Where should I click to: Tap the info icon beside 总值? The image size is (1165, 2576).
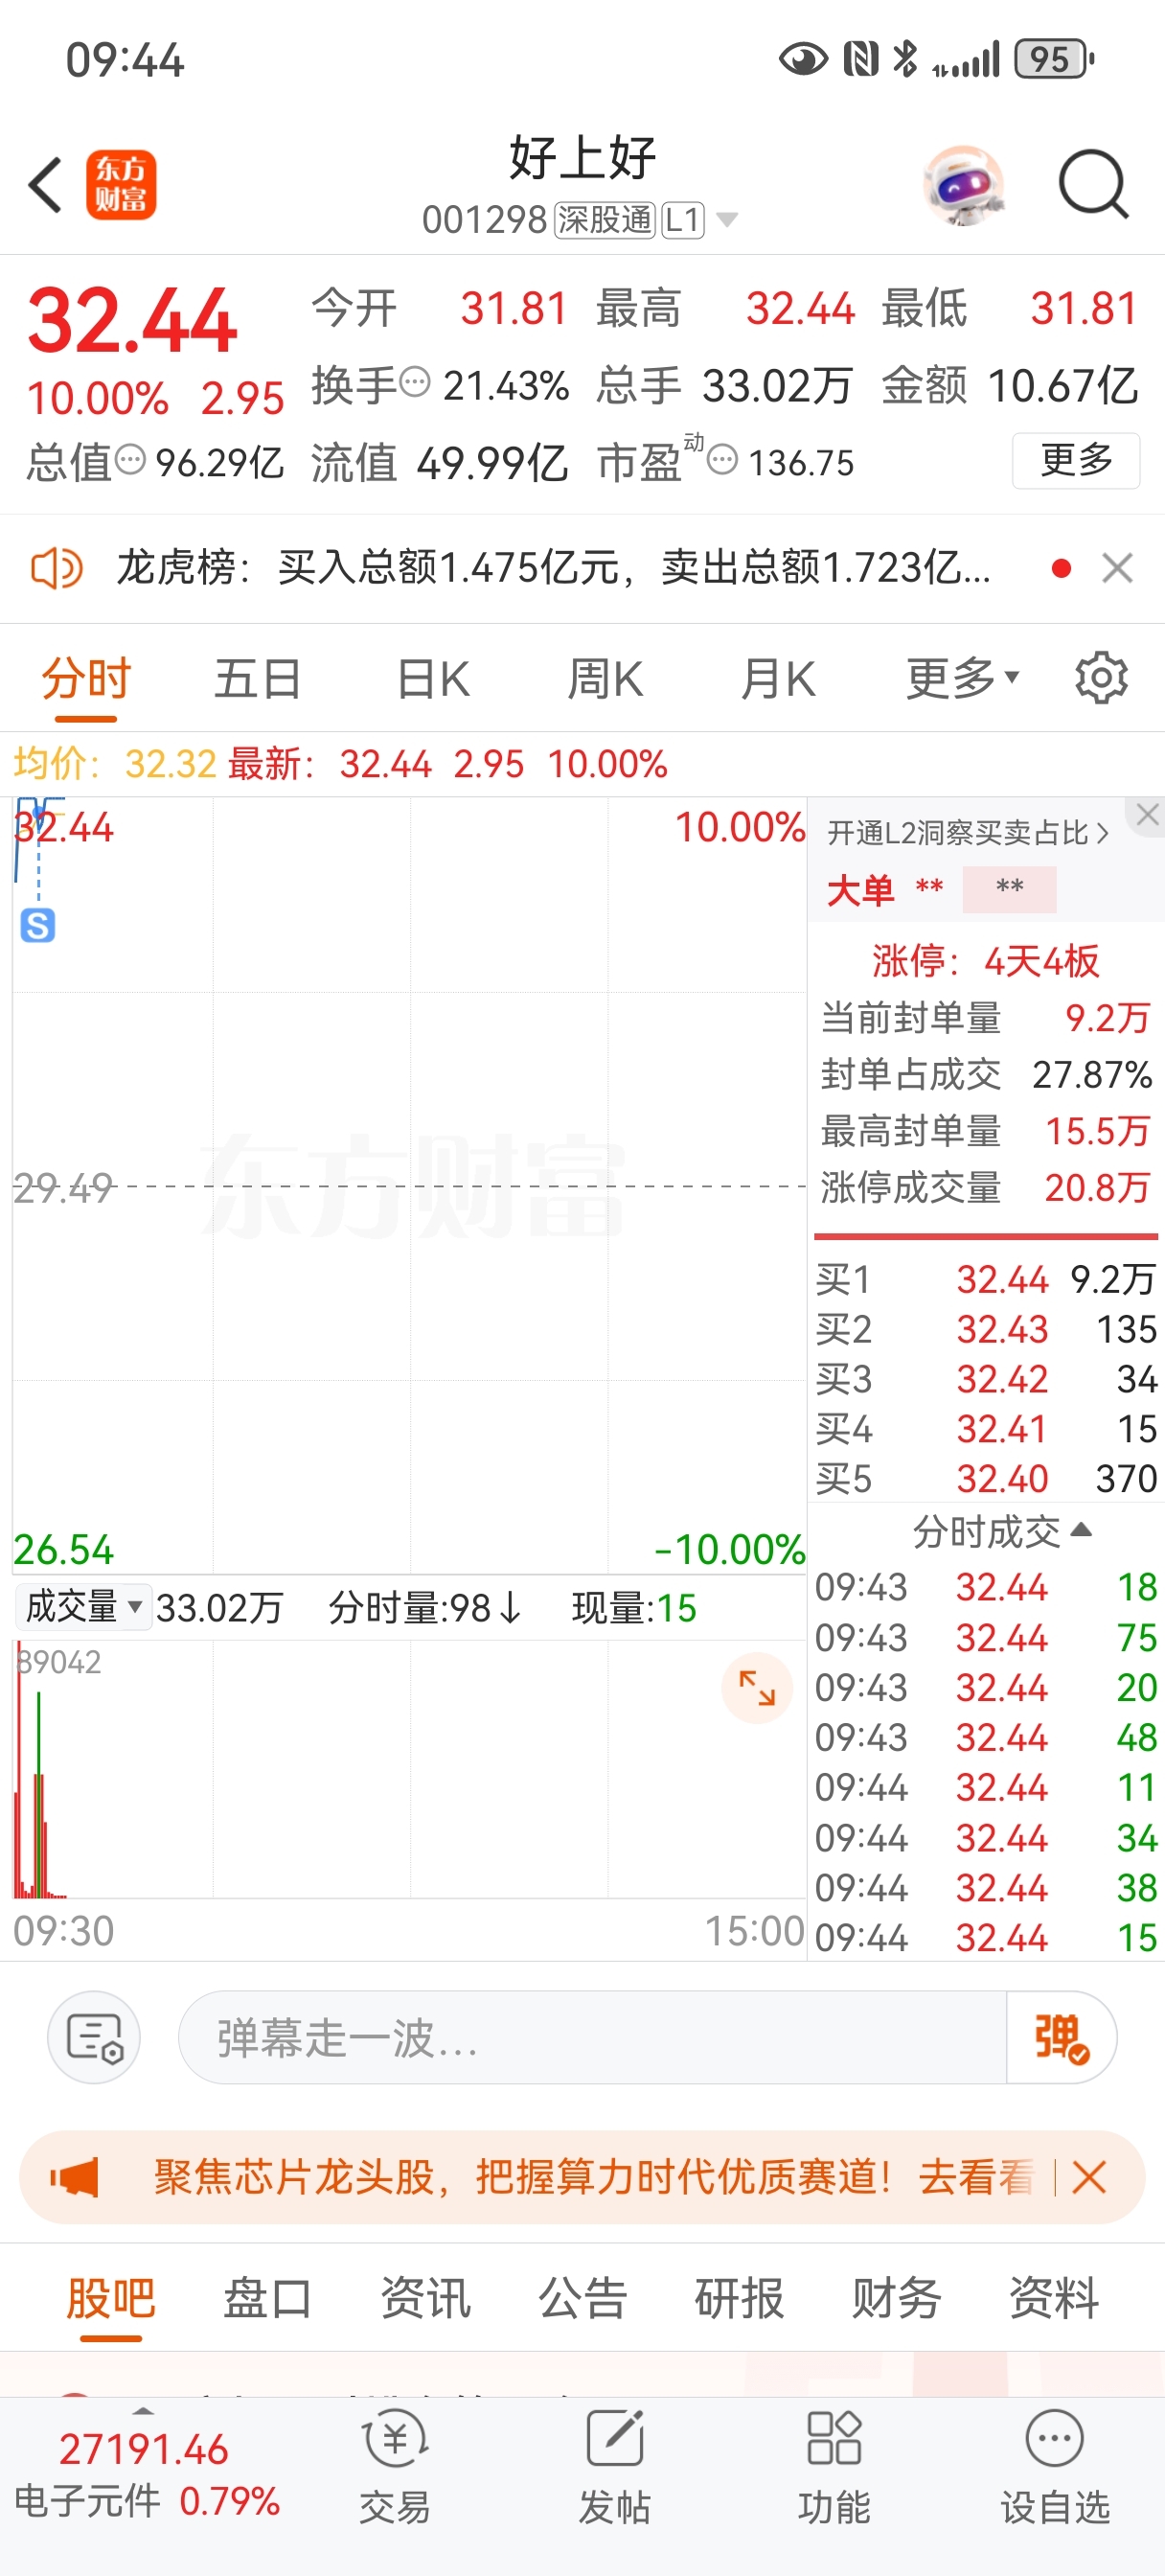coord(130,460)
